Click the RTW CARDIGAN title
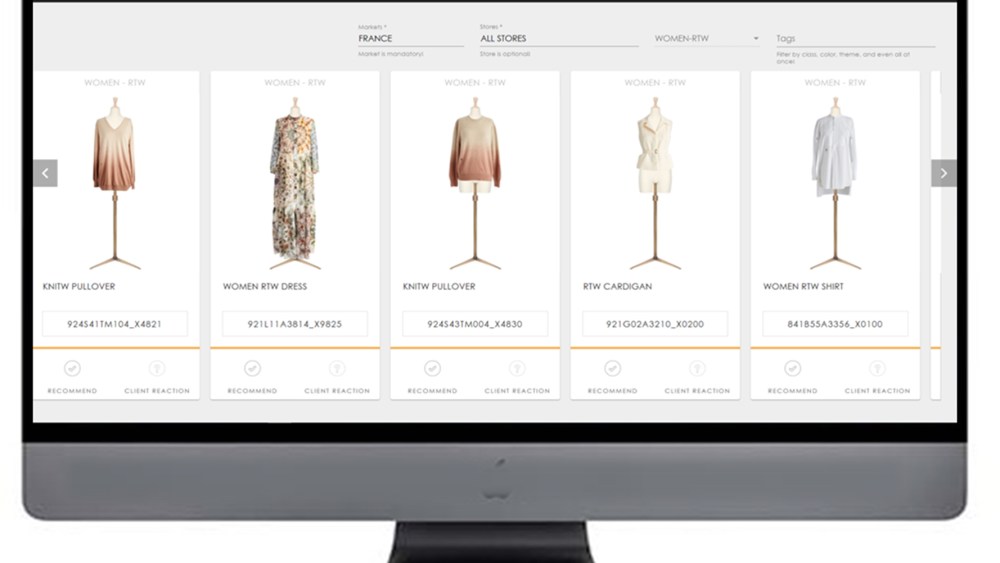The width and height of the screenshot is (1000, 563). [x=617, y=287]
